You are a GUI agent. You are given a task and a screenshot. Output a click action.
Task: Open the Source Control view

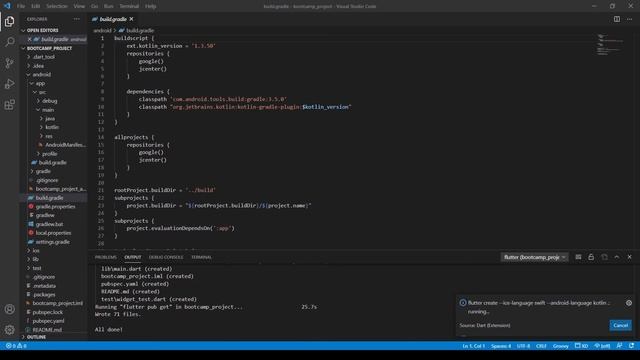[9, 63]
